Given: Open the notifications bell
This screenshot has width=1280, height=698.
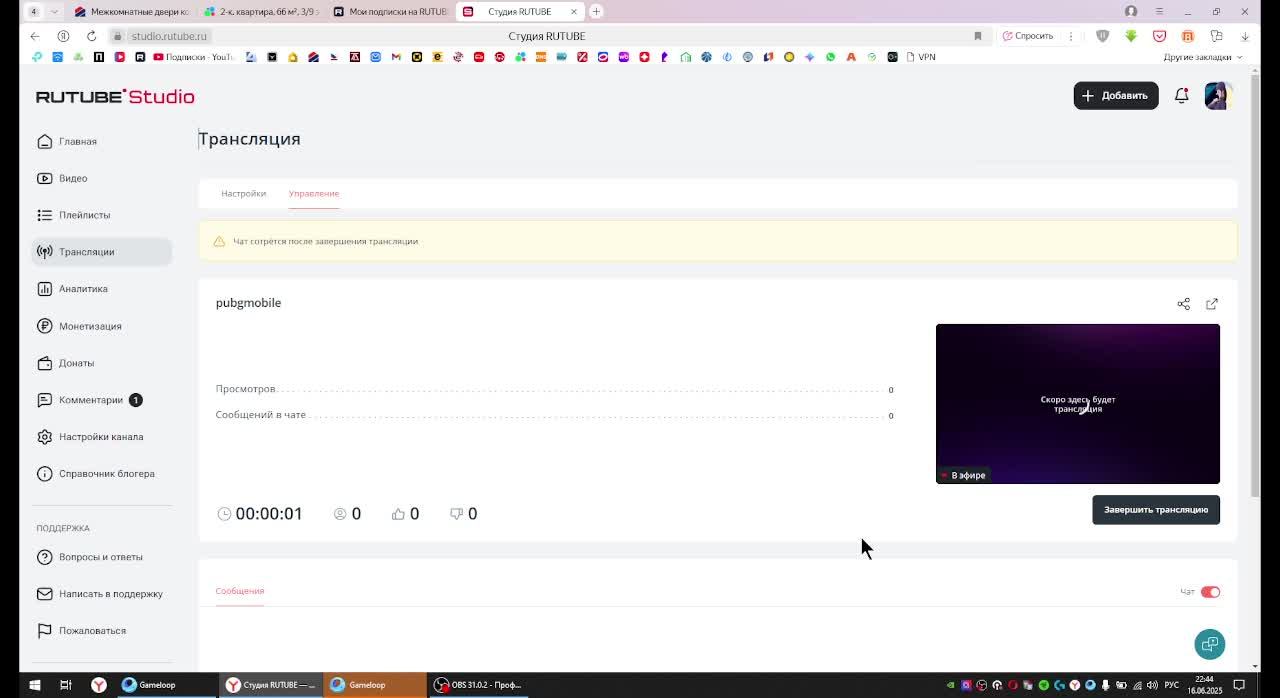Looking at the screenshot, I should point(1181,96).
